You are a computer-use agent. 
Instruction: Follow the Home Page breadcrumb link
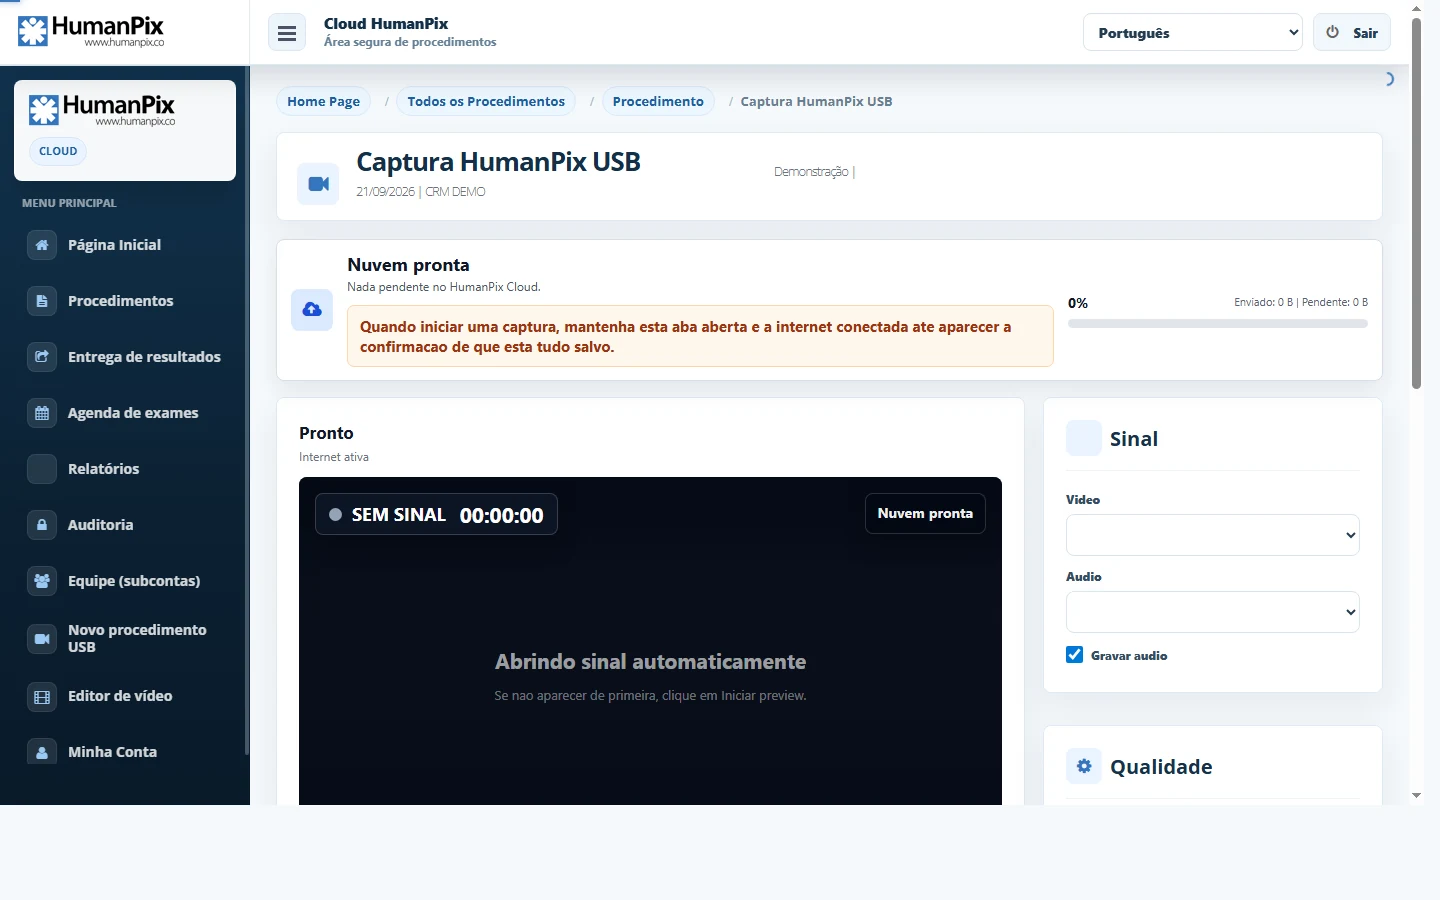click(x=323, y=101)
